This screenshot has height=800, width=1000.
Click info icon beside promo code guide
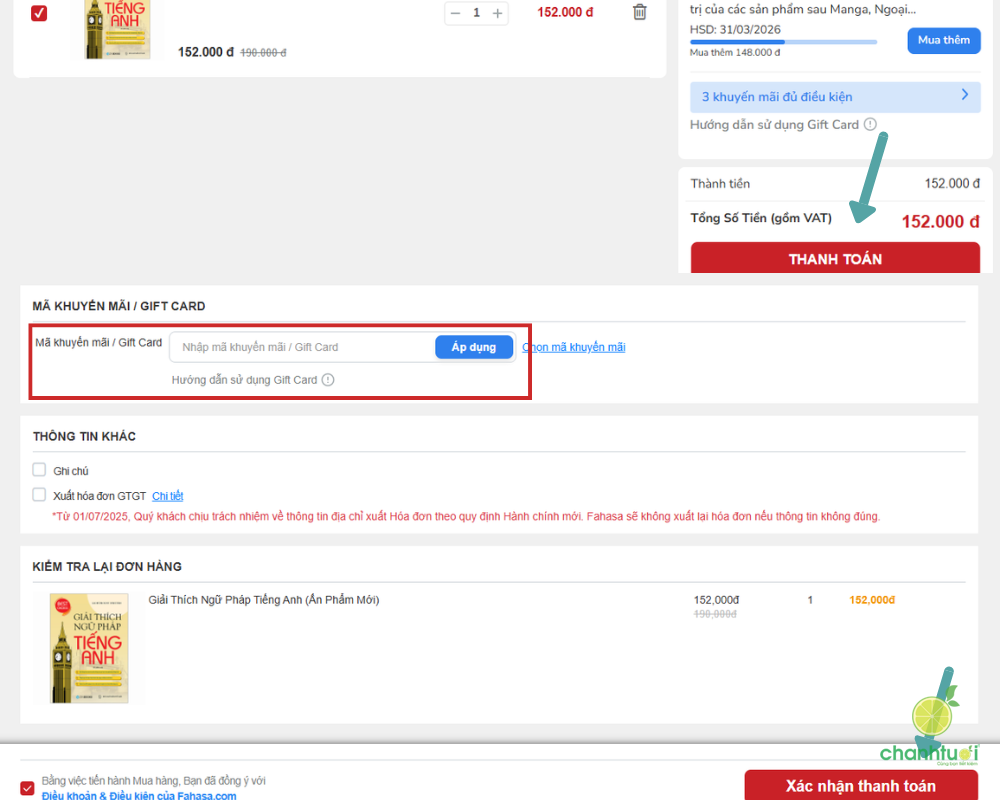[x=328, y=380]
